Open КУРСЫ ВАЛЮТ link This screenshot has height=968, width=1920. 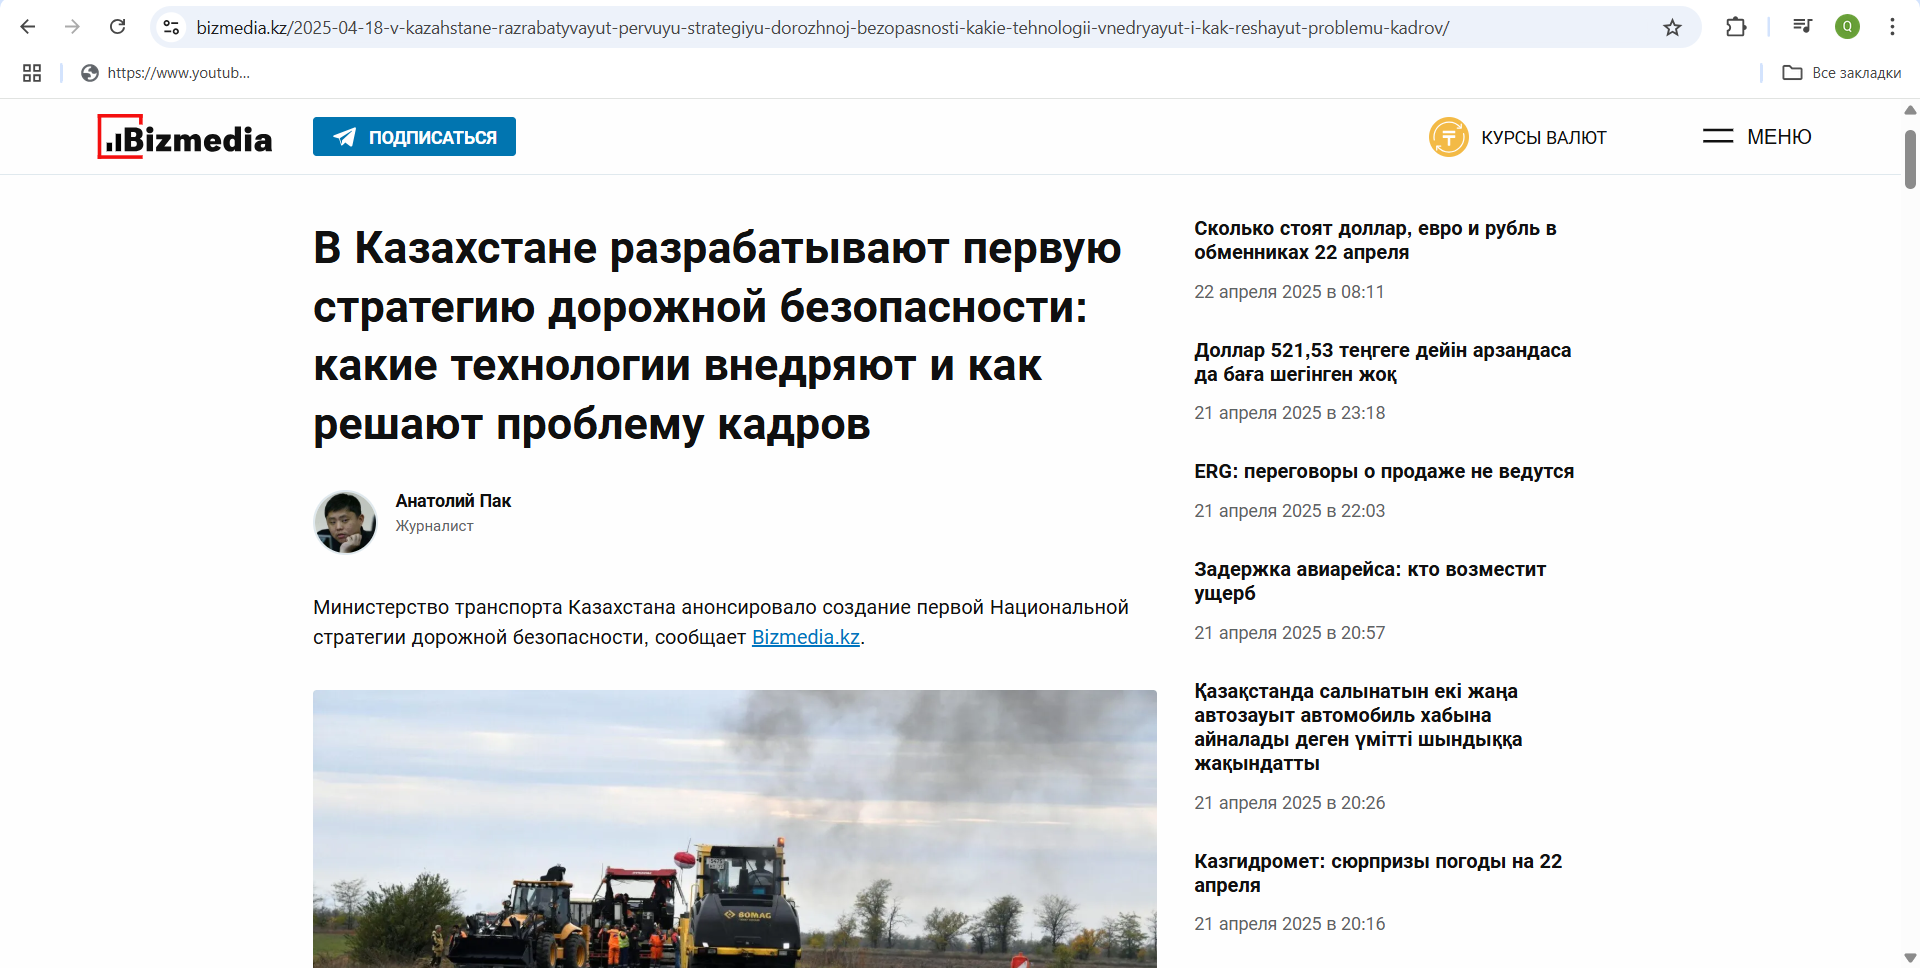coord(1543,138)
